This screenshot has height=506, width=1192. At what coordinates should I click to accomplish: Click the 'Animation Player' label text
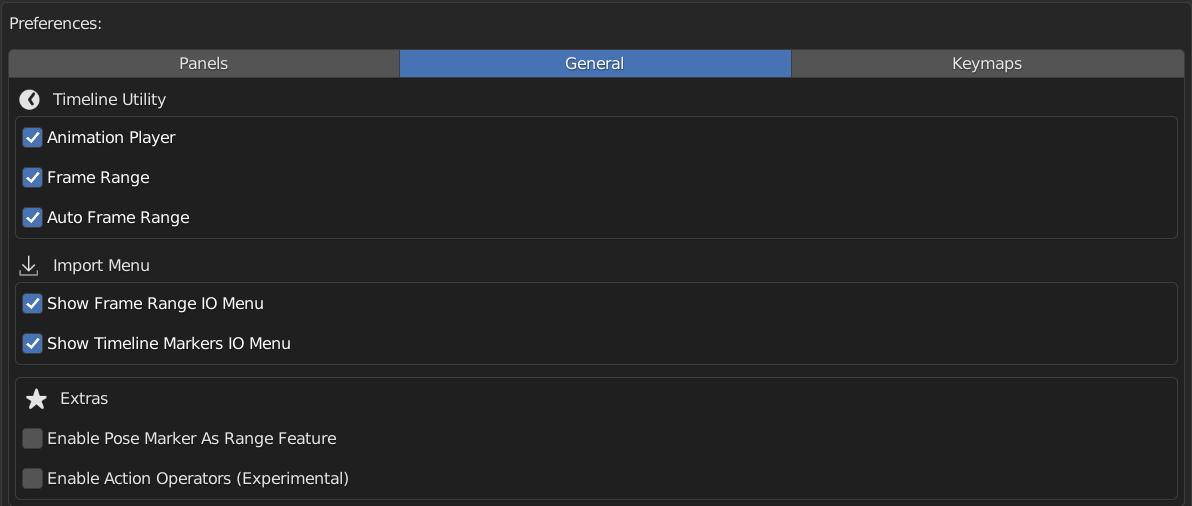111,138
